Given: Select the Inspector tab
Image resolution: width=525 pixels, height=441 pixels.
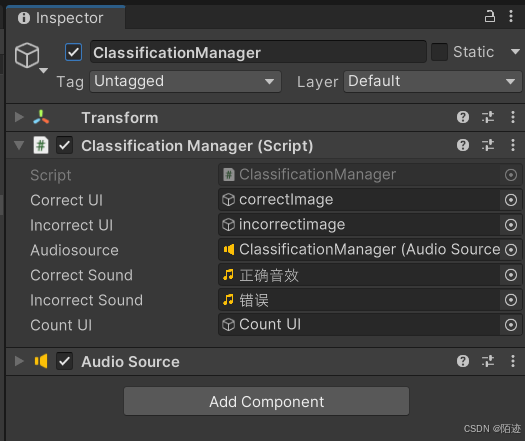Looking at the screenshot, I should coord(66,17).
